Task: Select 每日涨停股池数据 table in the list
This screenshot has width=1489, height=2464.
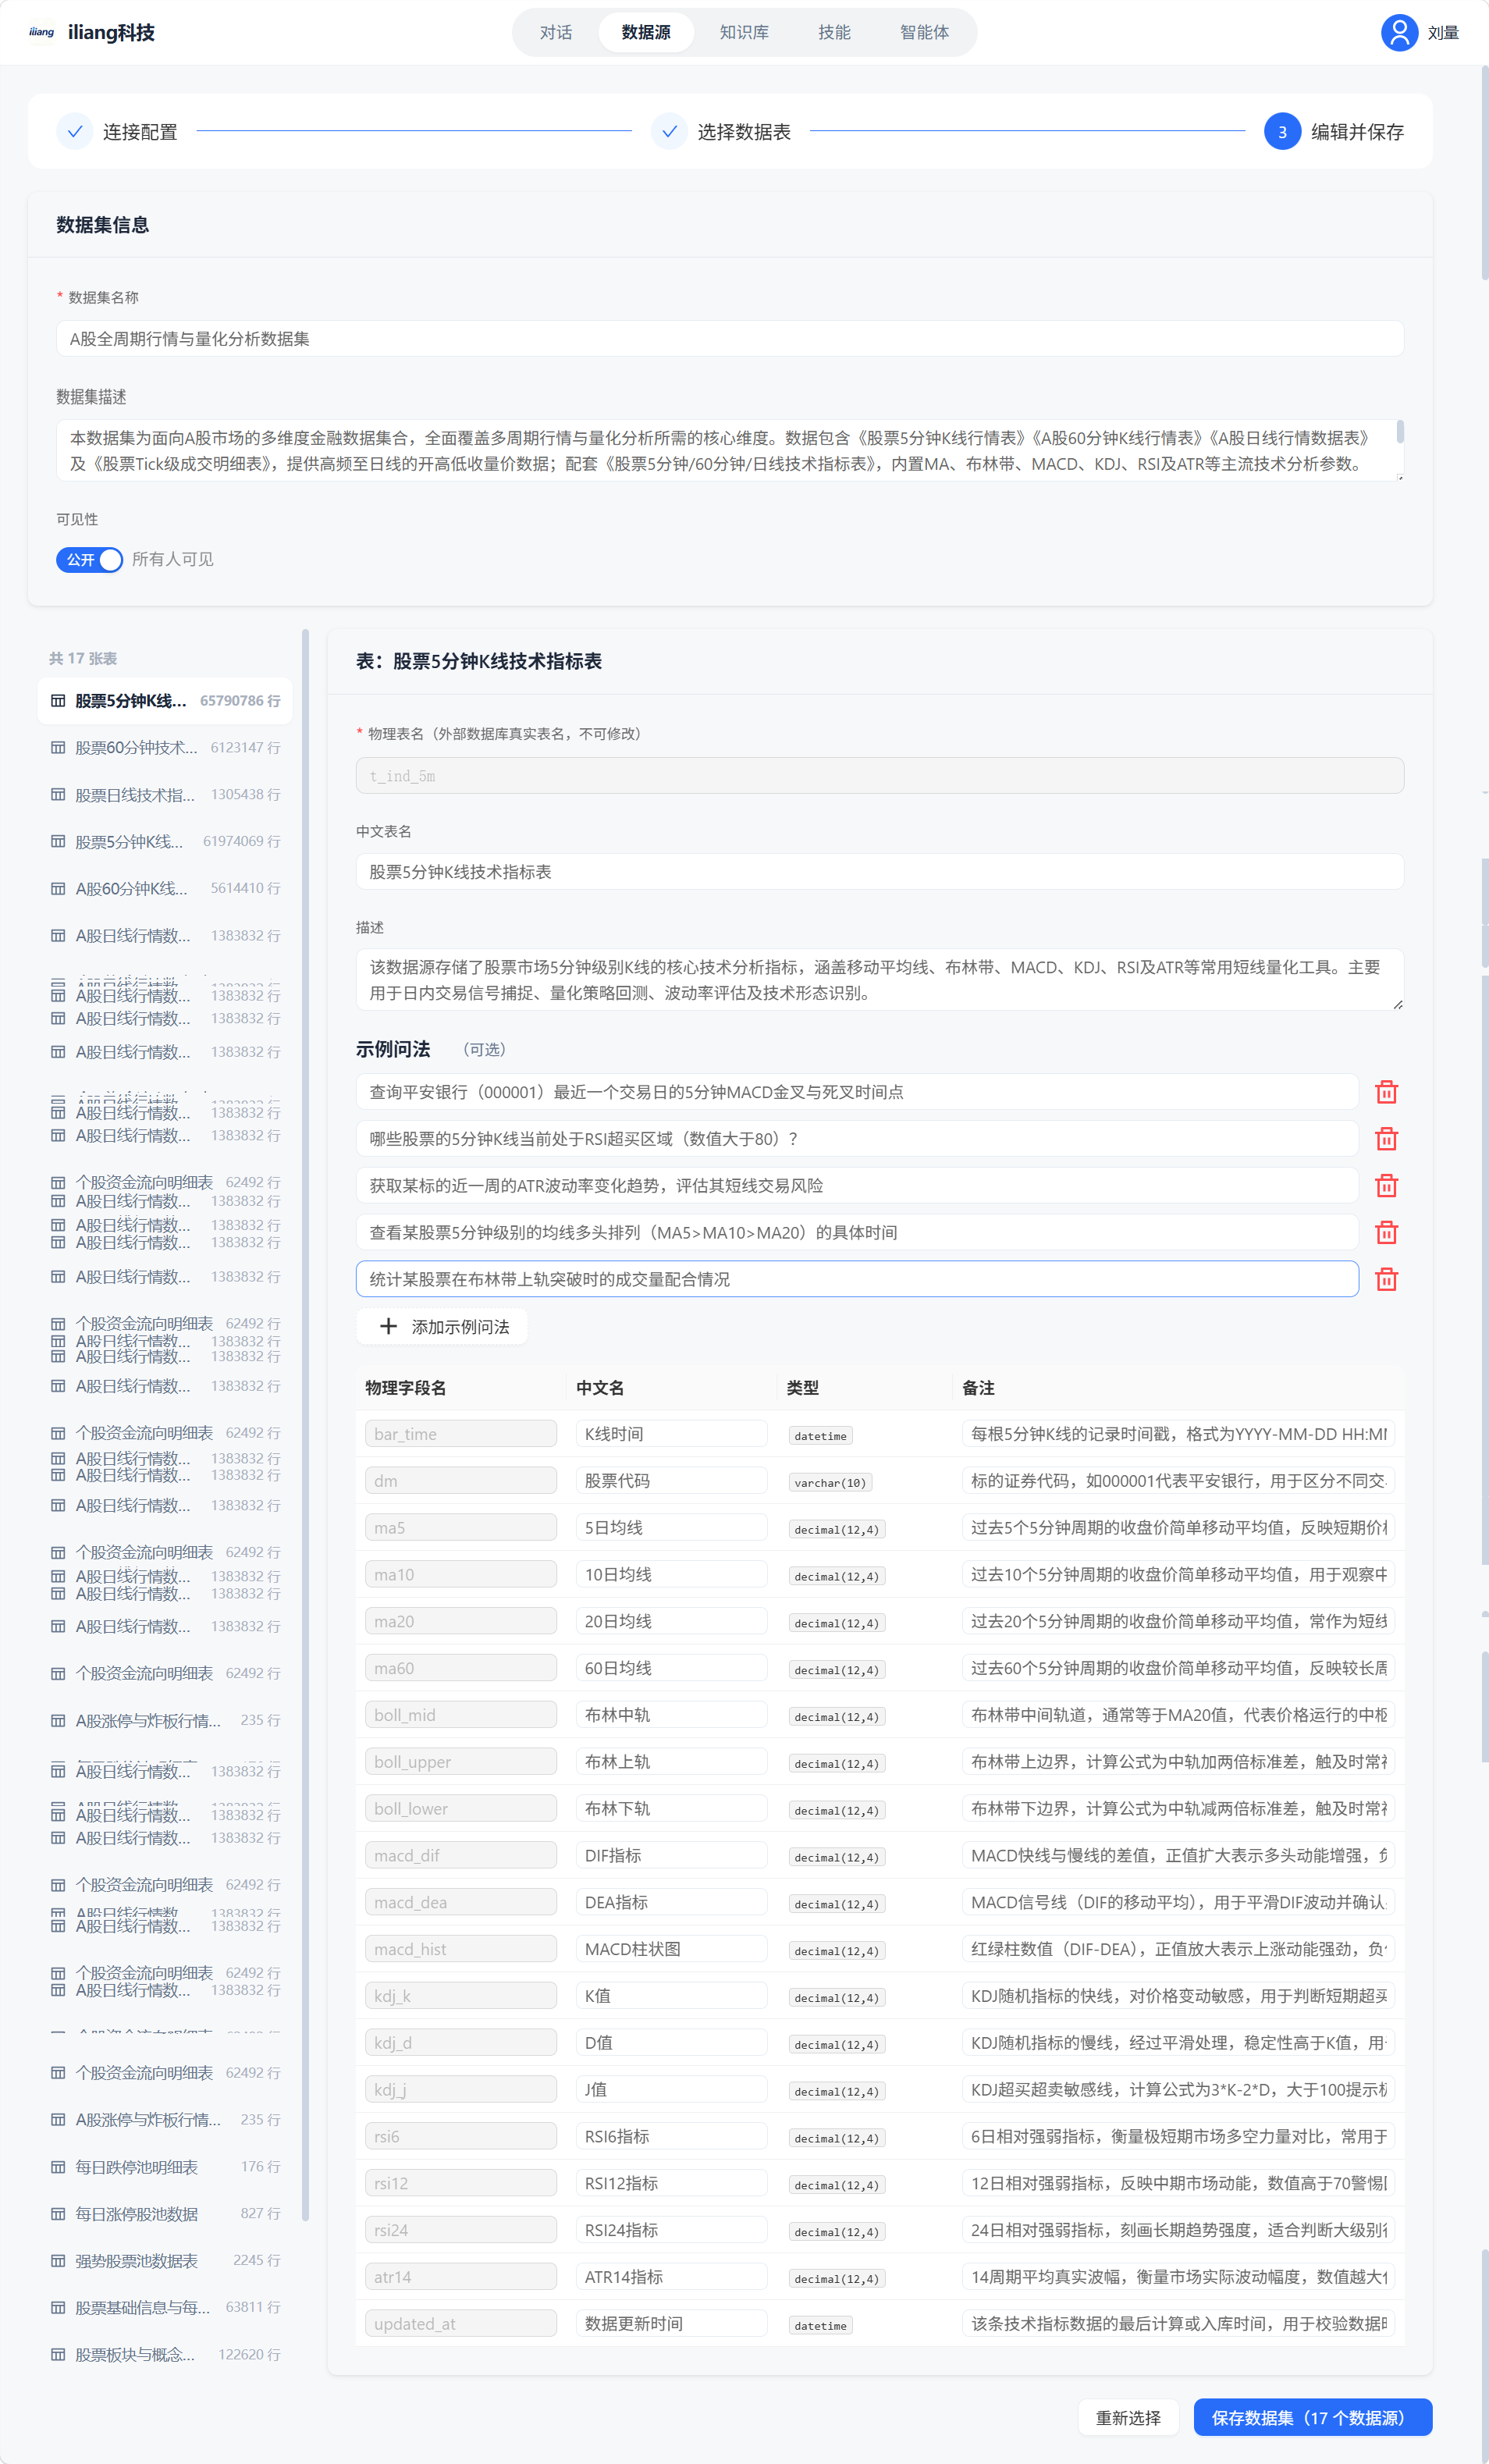Action: (x=165, y=2214)
